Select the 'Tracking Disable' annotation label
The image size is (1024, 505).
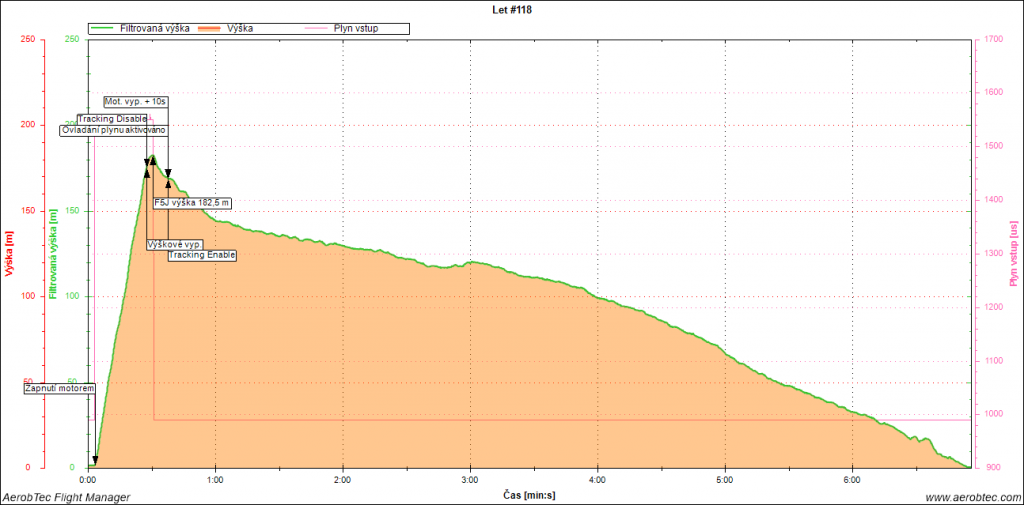[x=113, y=119]
